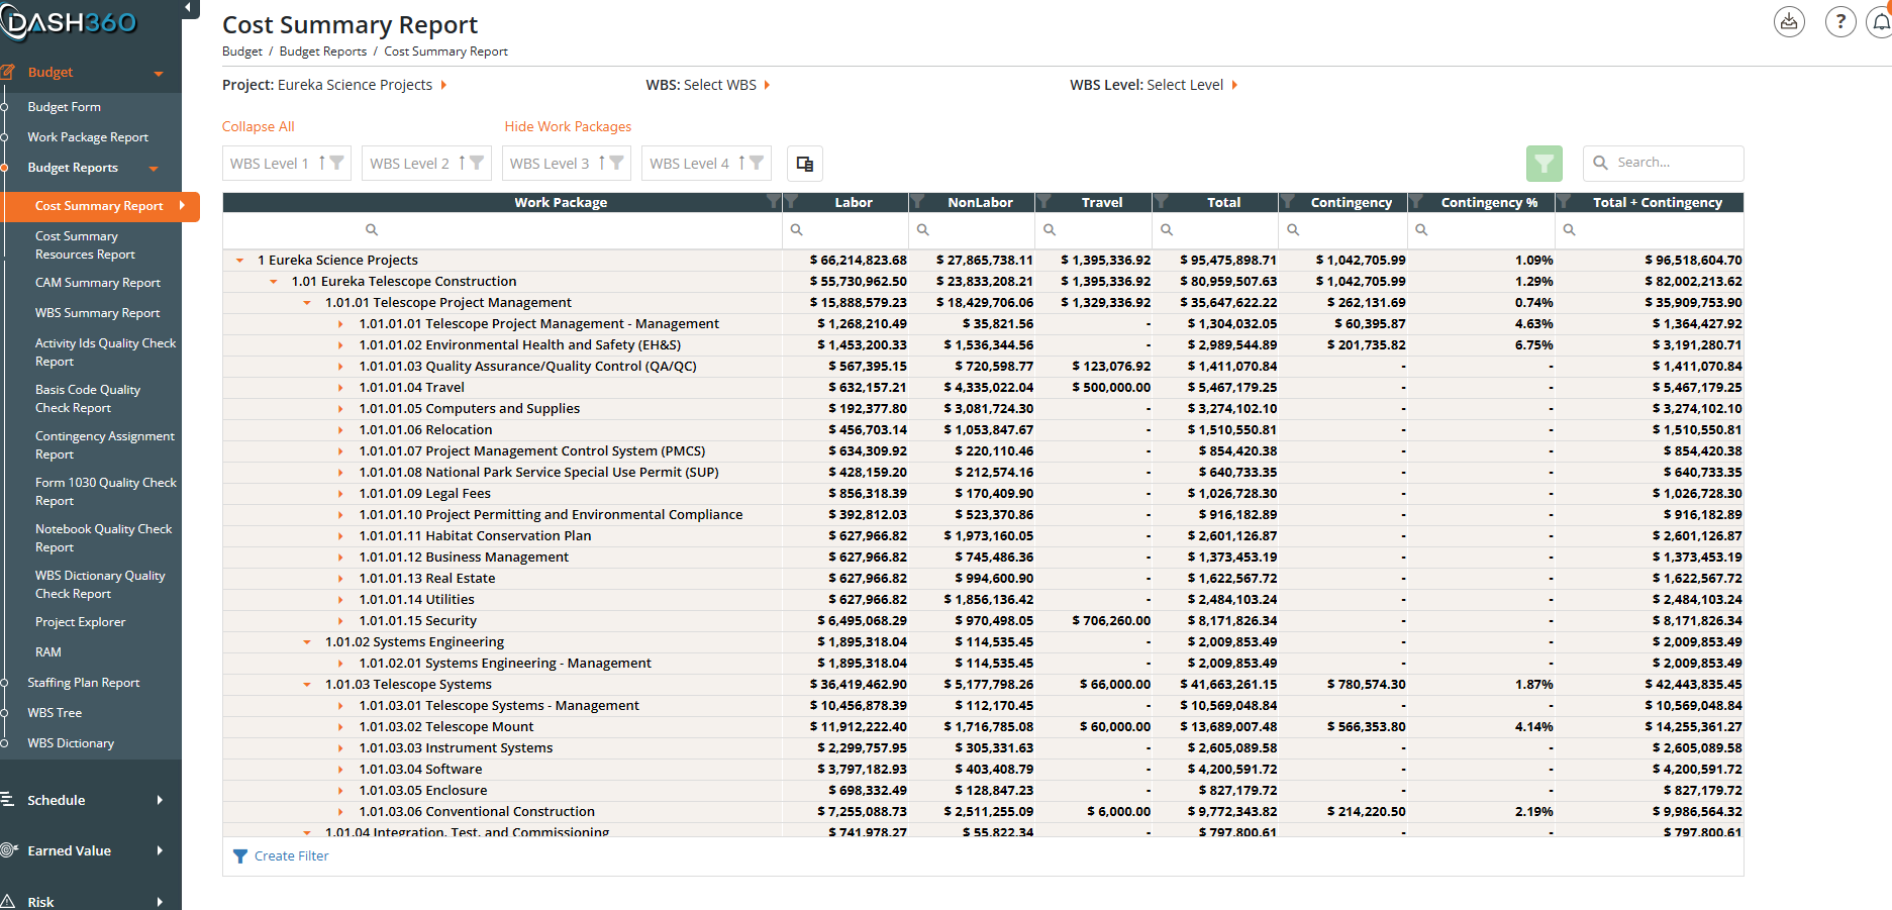This screenshot has height=910, width=1892.
Task: Open Project Explorer in sidebar
Action: point(80,622)
